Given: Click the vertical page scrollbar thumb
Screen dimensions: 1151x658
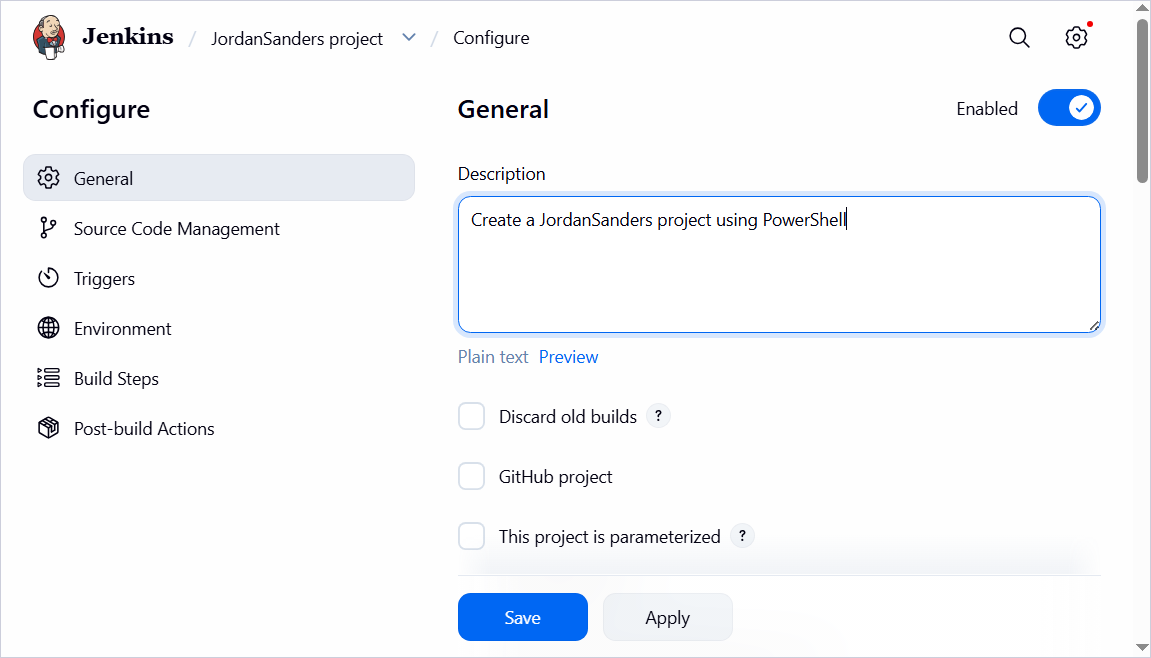Looking at the screenshot, I should pyautogui.click(x=1142, y=101).
